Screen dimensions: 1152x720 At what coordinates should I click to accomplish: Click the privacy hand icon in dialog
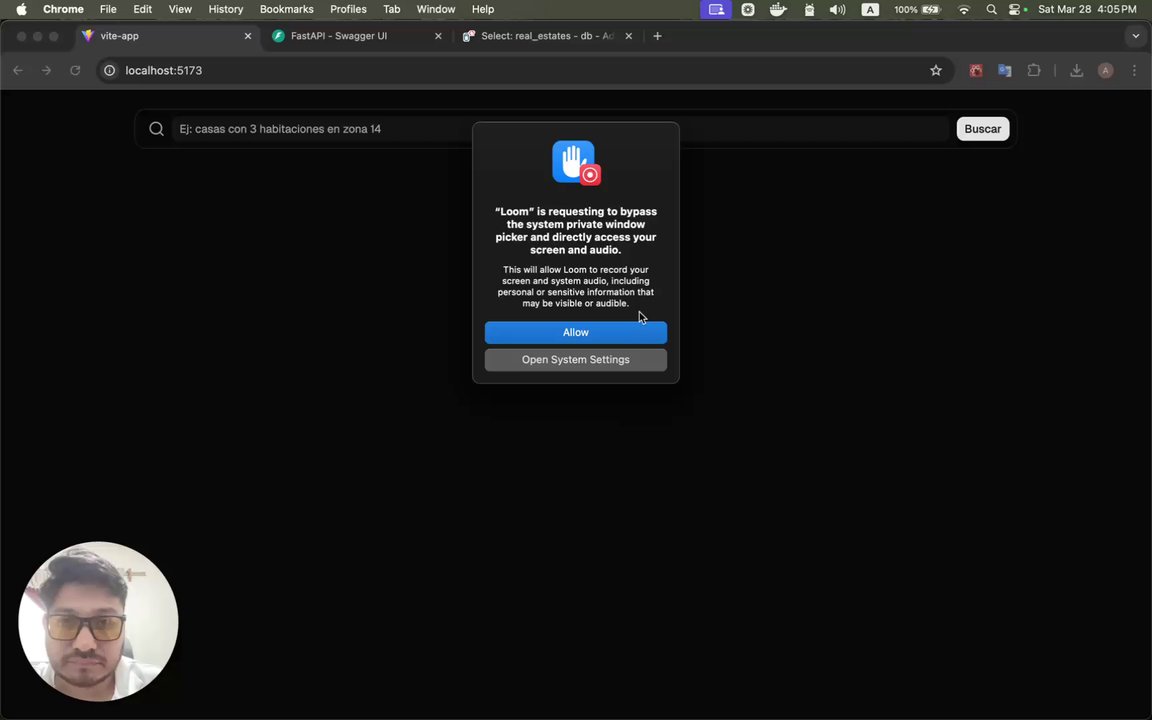pyautogui.click(x=576, y=162)
